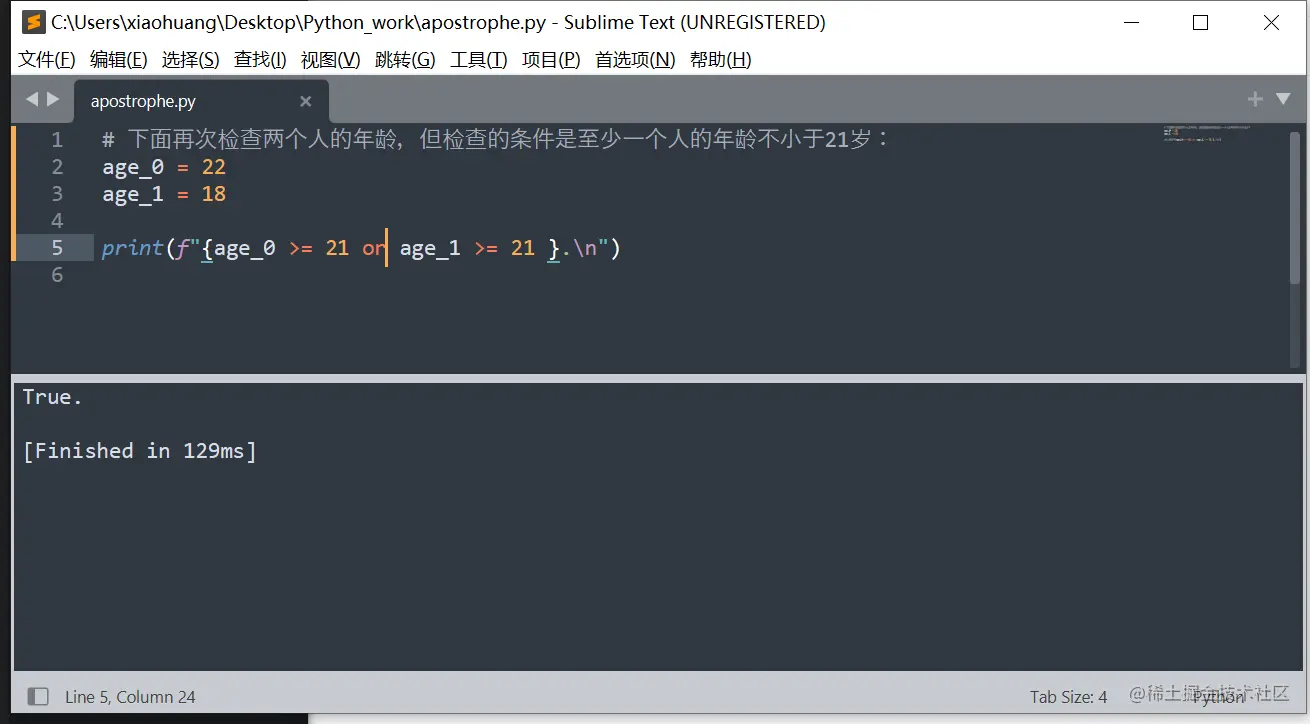Screen dimensions: 1310x724
Task: Open the 跳转(G) menu
Action: [x=405, y=60]
